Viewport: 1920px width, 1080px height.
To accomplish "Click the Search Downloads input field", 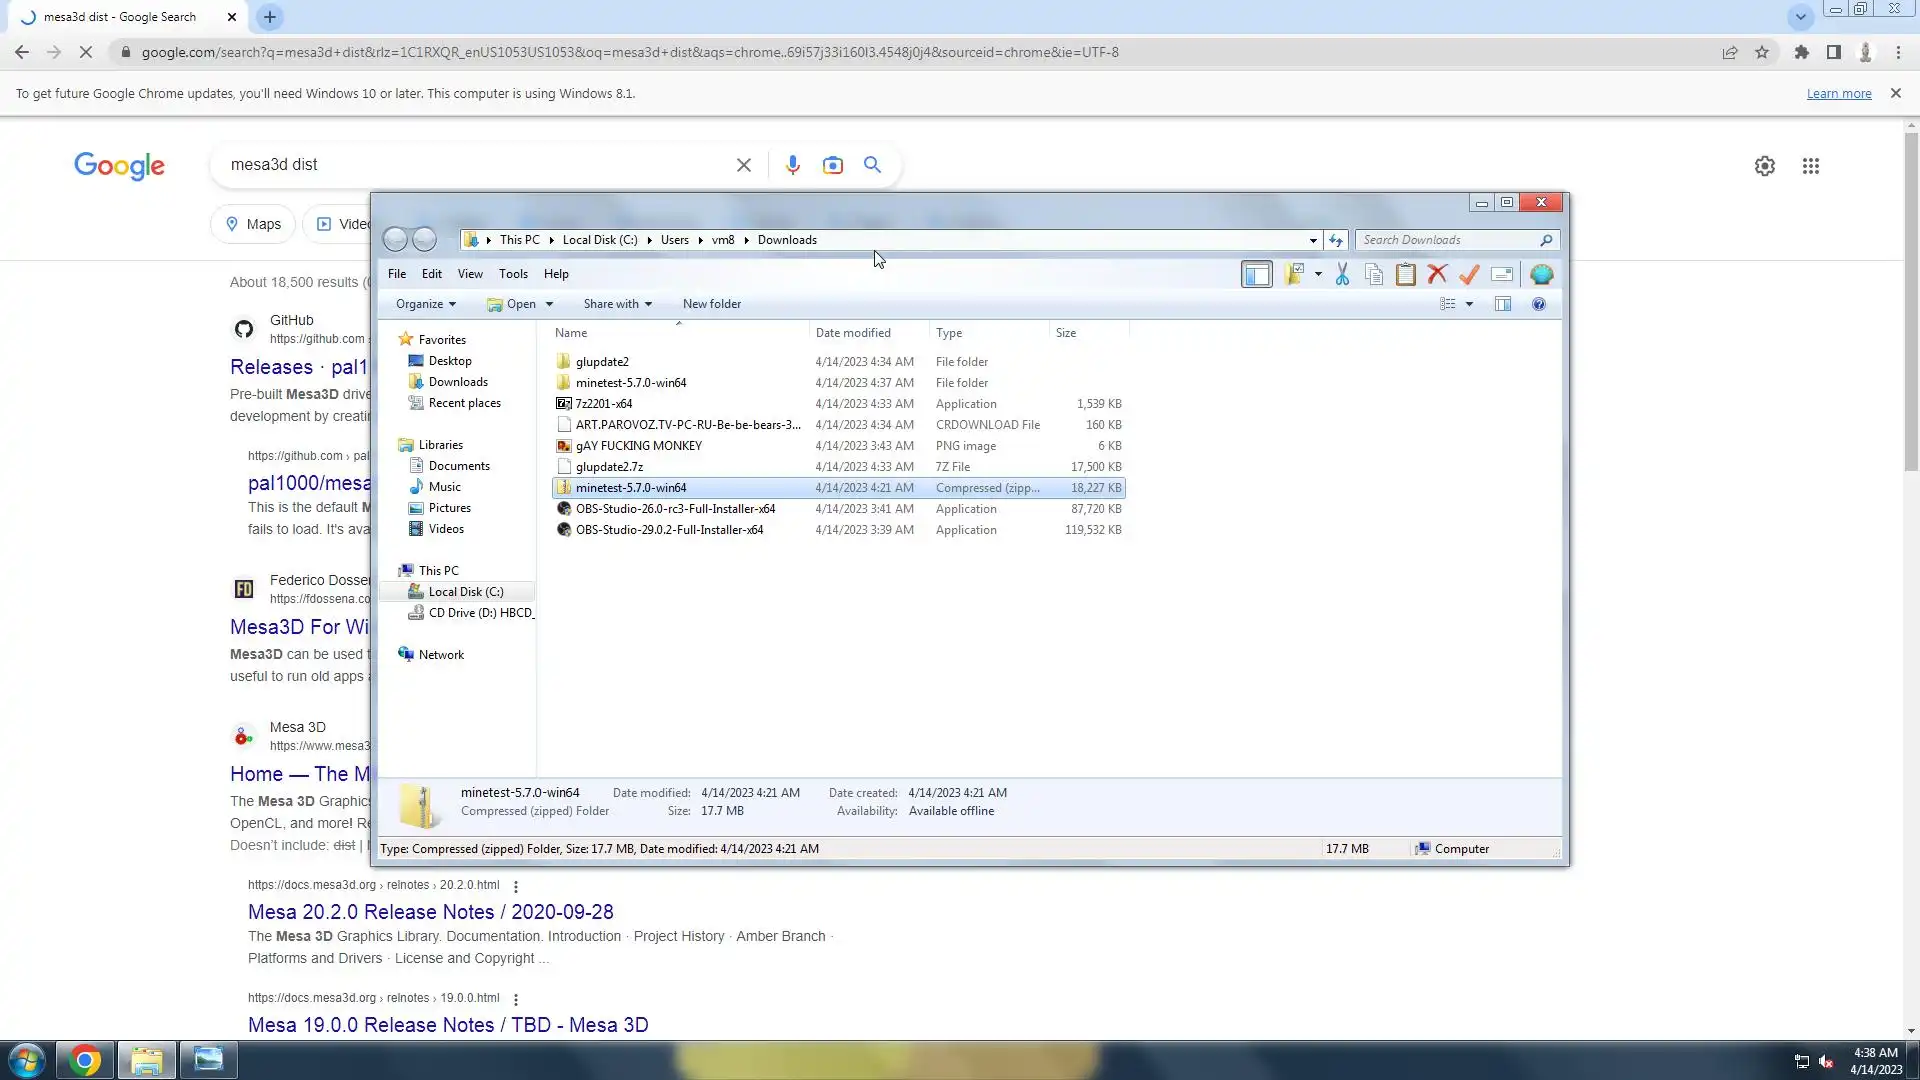I will 1447,240.
